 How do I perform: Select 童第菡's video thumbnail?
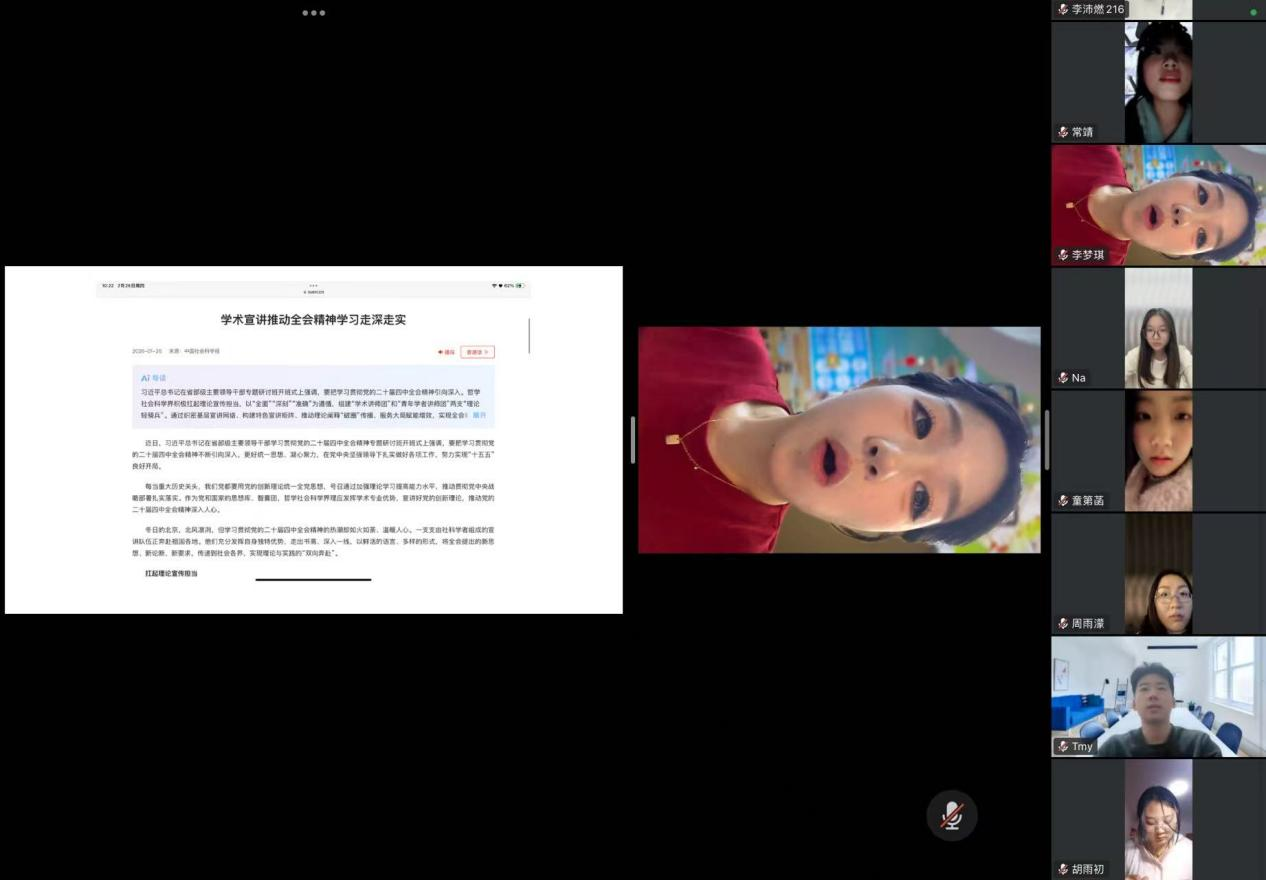coord(1158,451)
